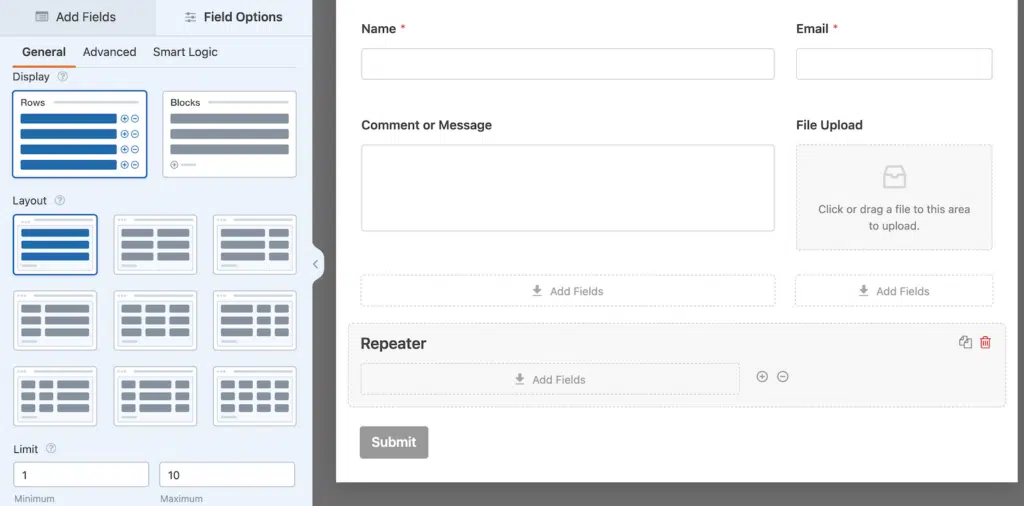Choose the Rows display option

pos(80,134)
